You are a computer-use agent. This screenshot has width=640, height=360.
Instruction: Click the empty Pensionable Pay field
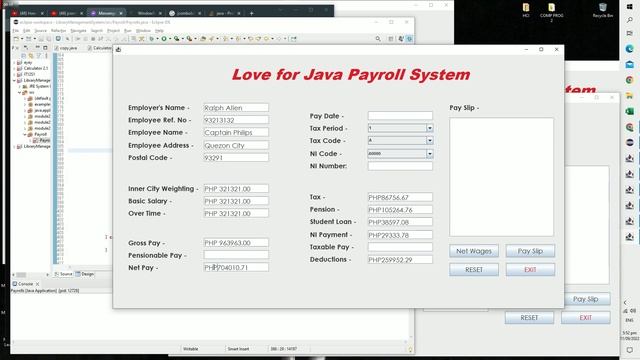pos(236,255)
